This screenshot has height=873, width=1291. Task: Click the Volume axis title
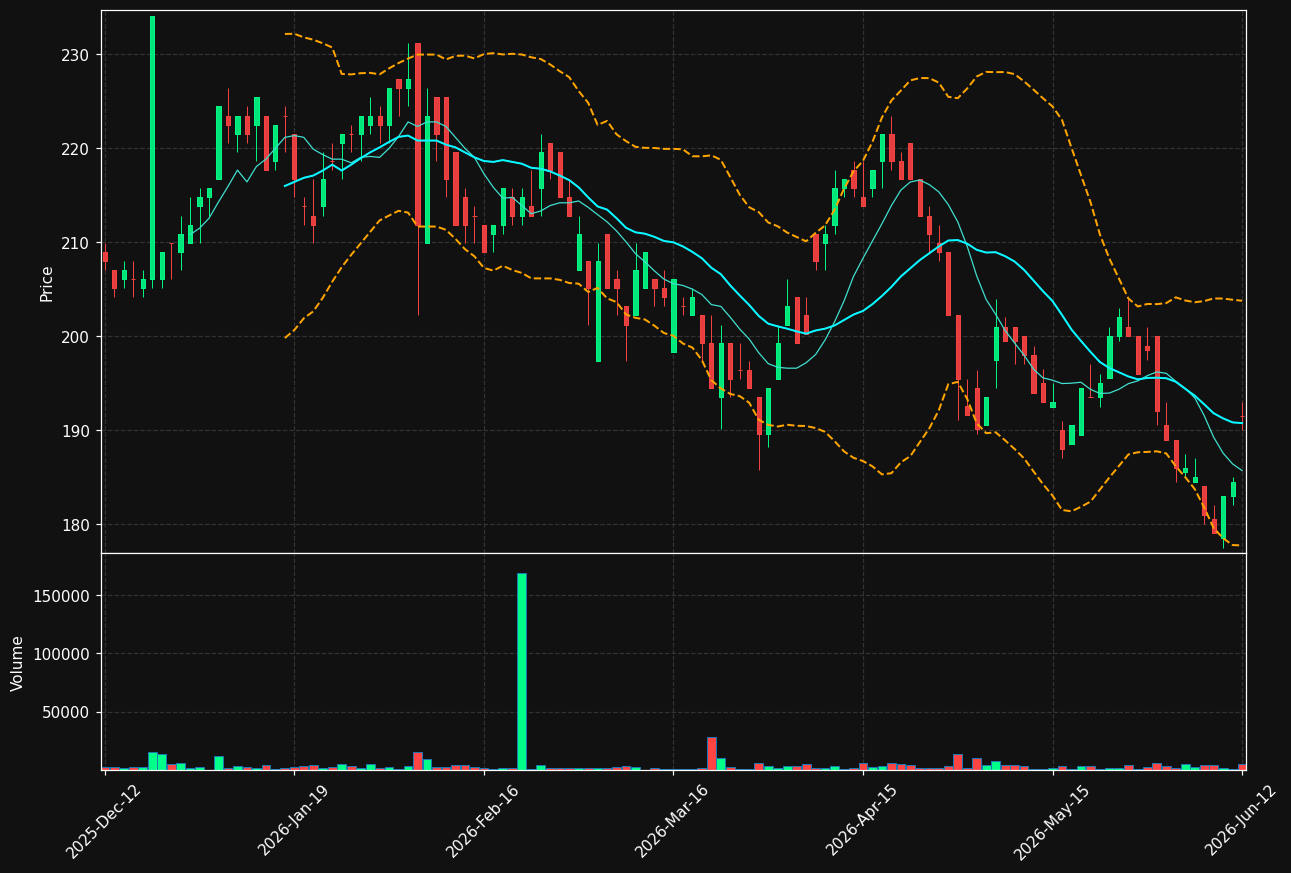[18, 663]
